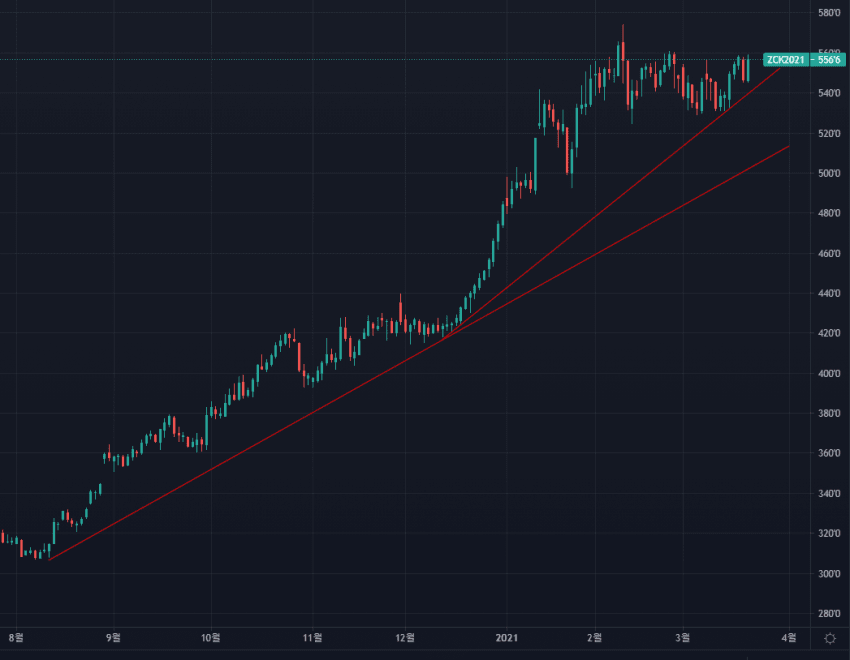The image size is (850, 660).
Task: Click the 12월 time axis label
Action: tap(405, 638)
